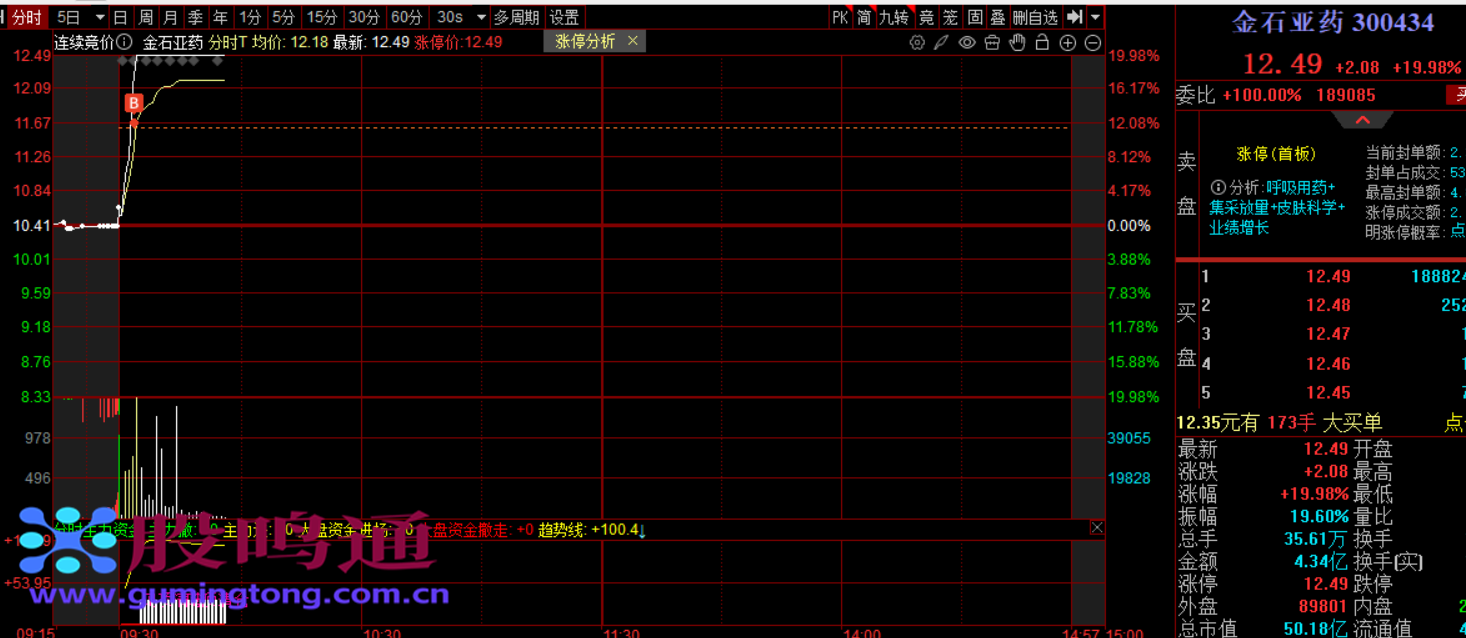Toggle the 九转 indicator button

point(894,17)
